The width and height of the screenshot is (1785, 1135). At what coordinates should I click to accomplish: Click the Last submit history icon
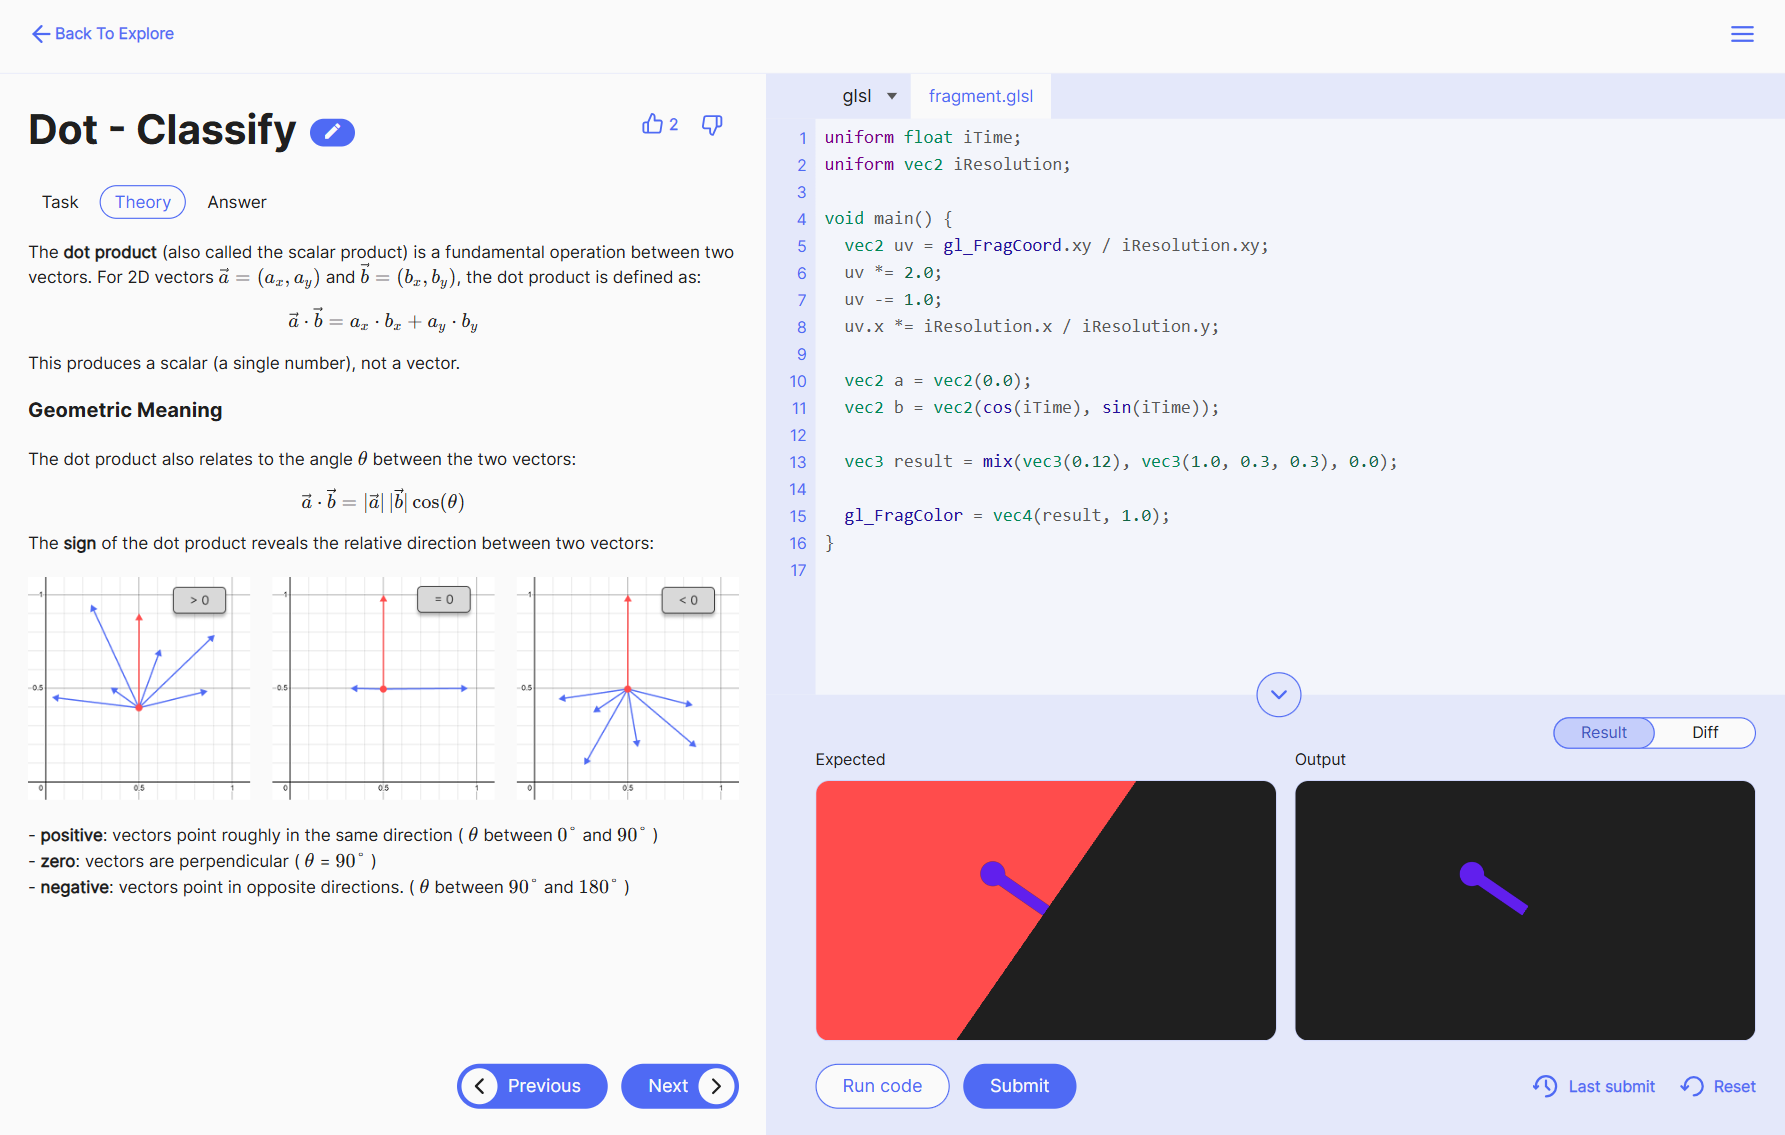point(1545,1086)
